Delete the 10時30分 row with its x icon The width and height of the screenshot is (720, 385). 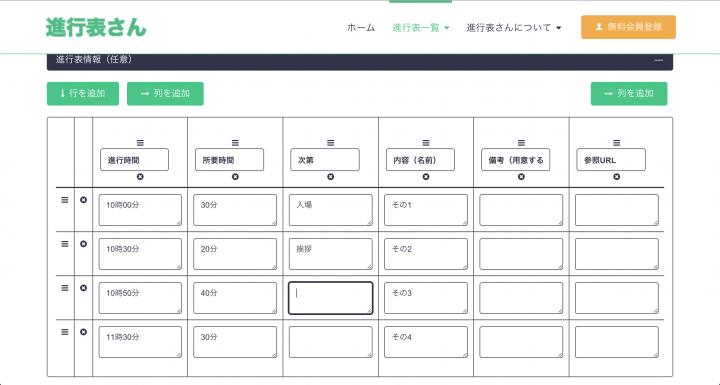(83, 244)
